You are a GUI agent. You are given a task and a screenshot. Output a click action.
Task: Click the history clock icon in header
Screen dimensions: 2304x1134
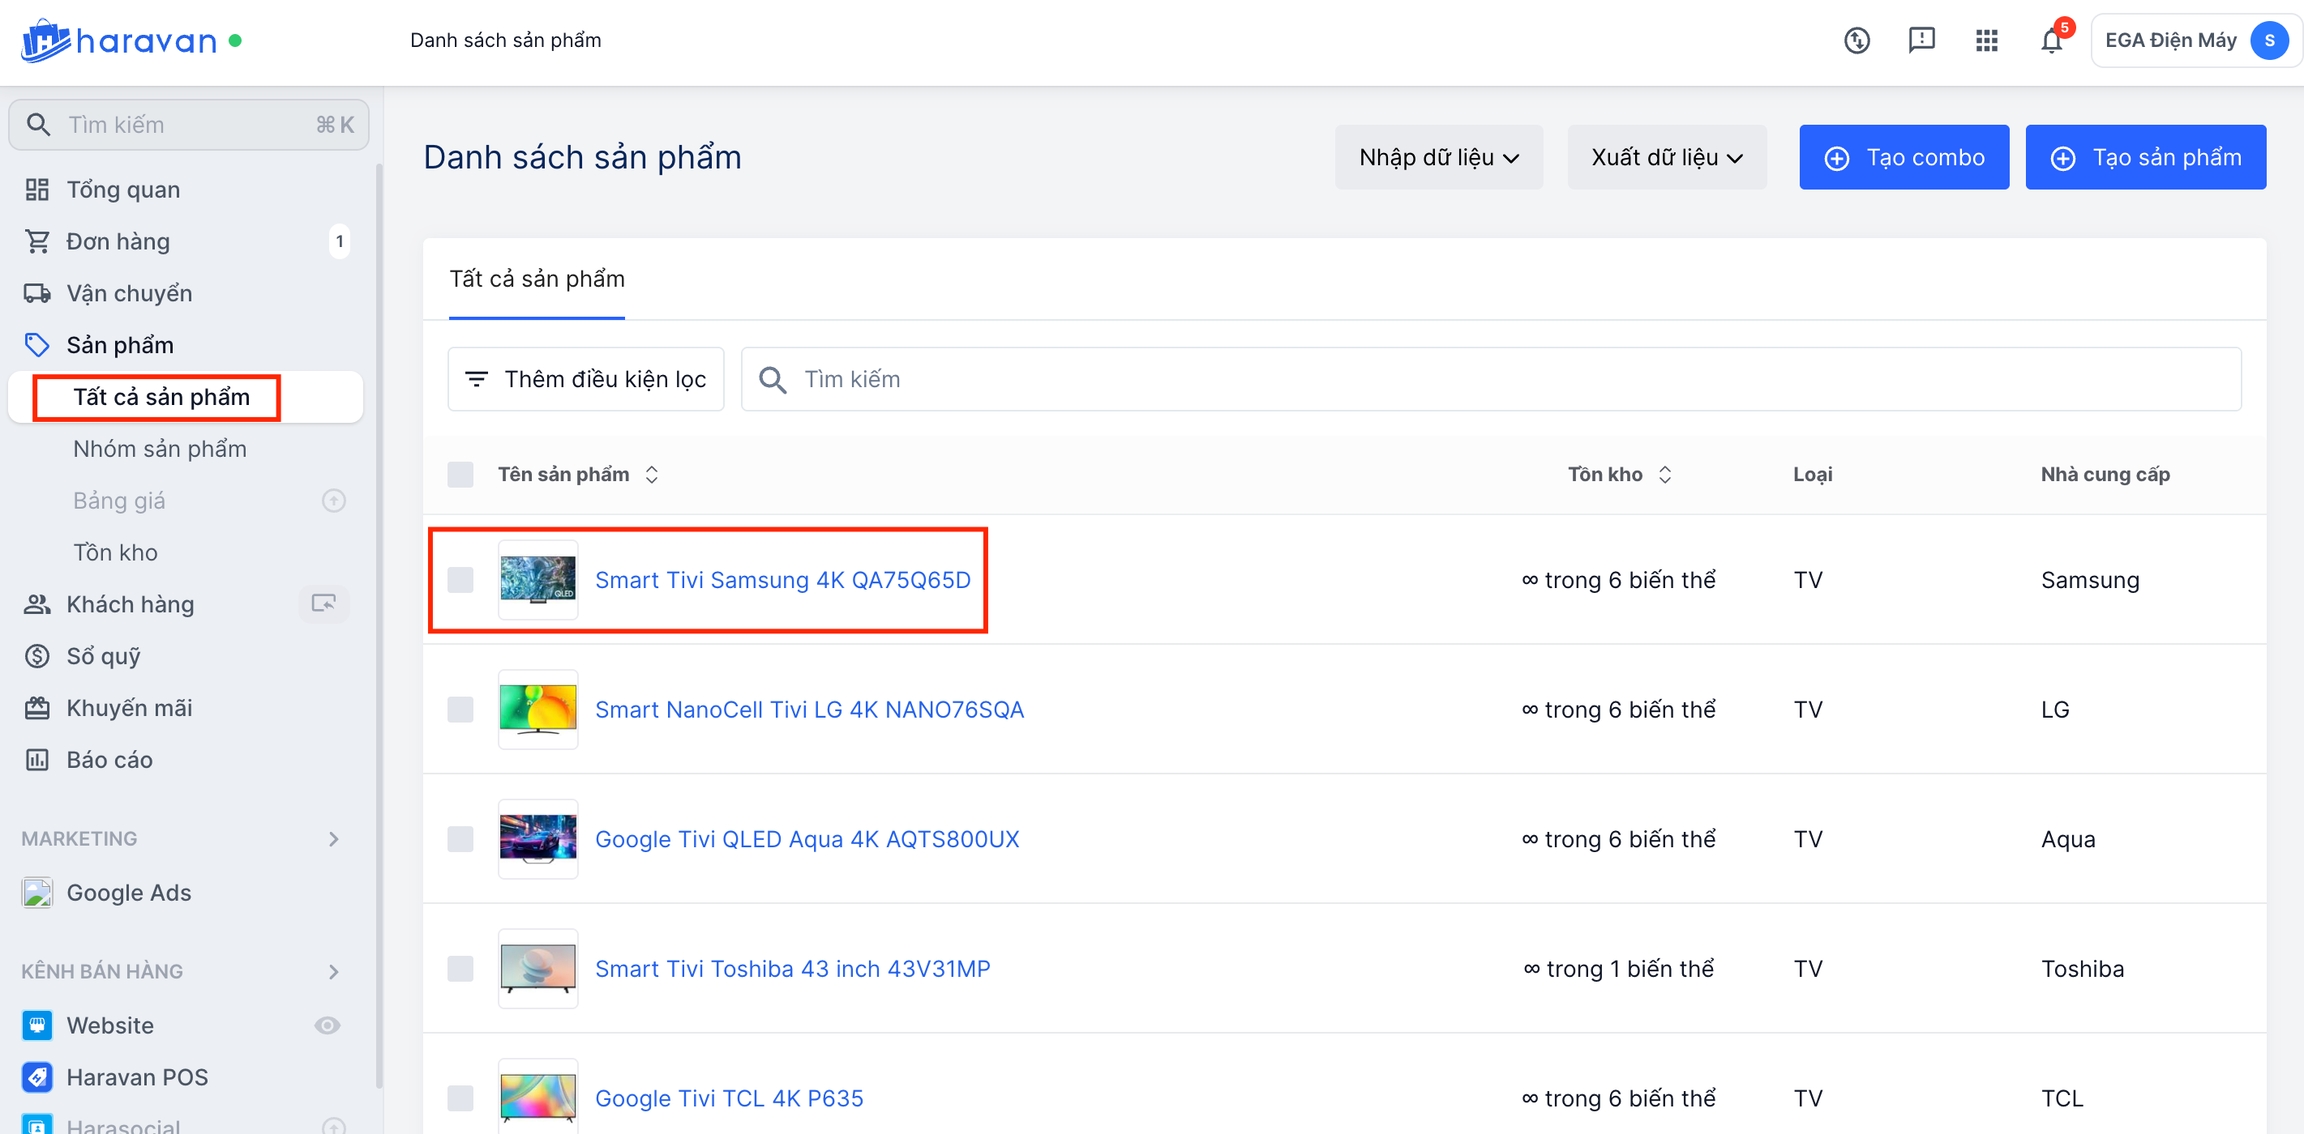click(1856, 41)
